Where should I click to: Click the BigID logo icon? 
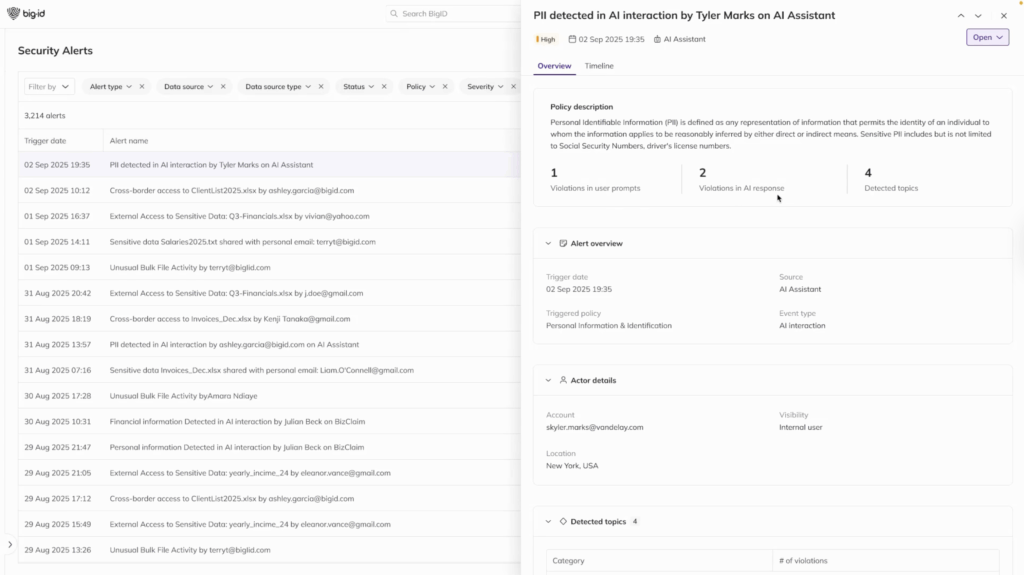point(13,14)
